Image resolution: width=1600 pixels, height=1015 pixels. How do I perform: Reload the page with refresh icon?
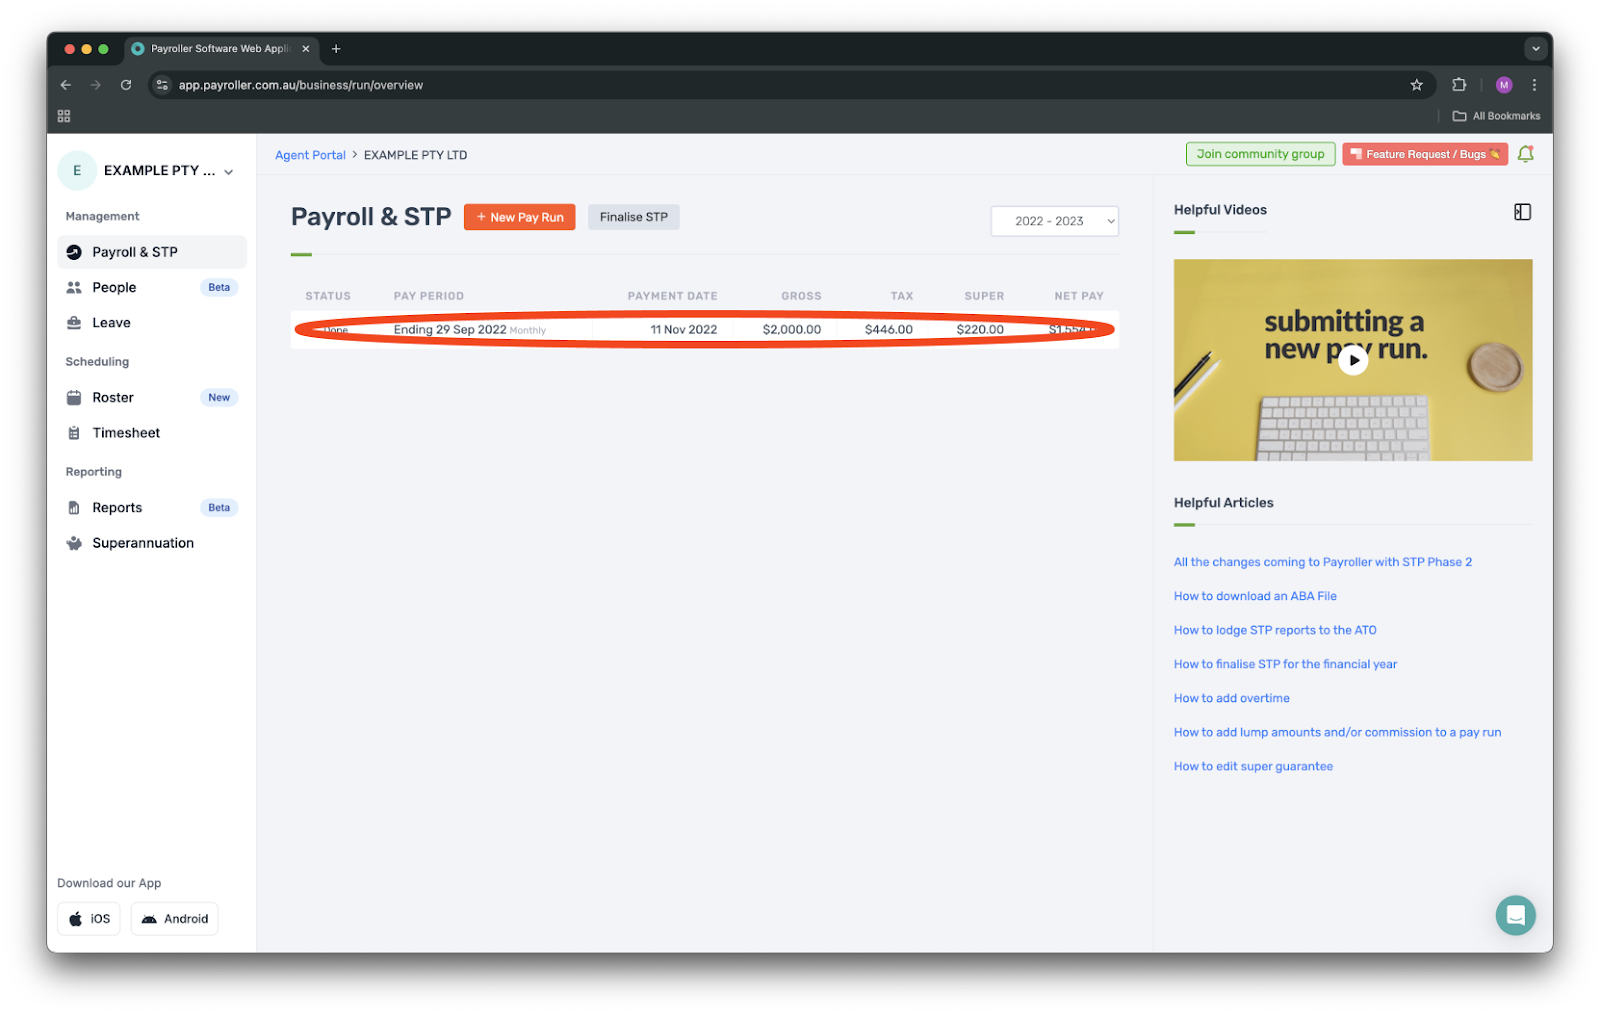pyautogui.click(x=126, y=85)
